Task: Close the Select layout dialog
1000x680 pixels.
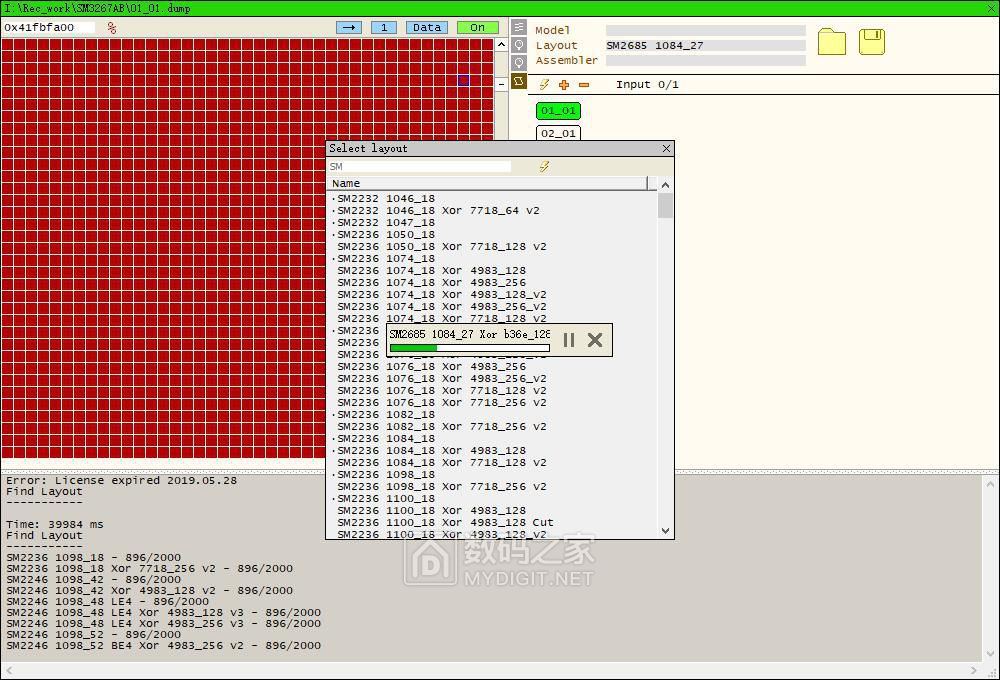Action: point(666,148)
